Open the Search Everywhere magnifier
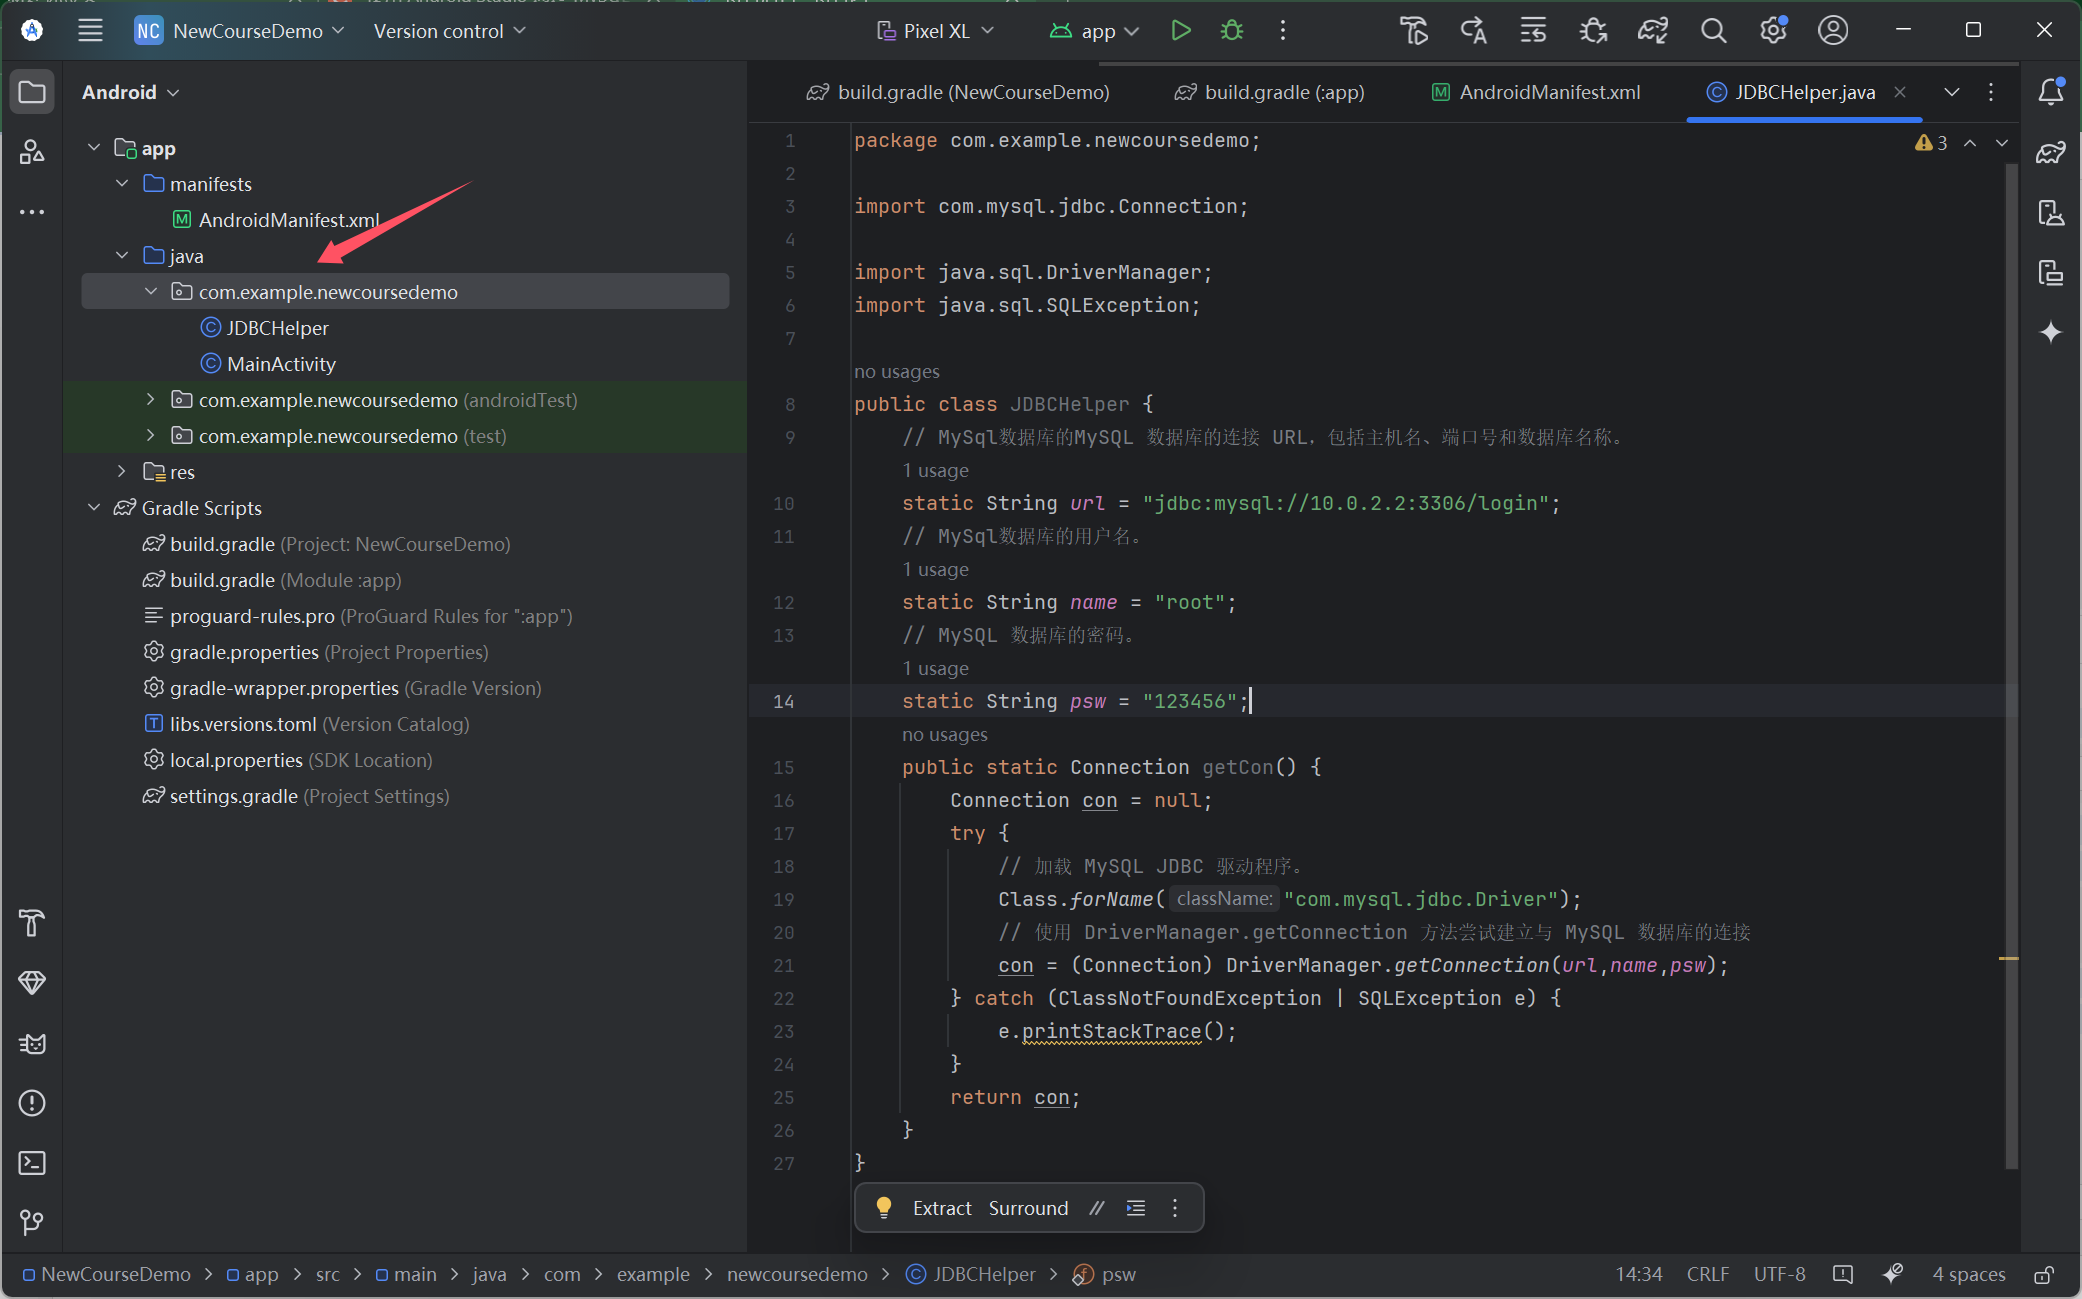 [1713, 31]
